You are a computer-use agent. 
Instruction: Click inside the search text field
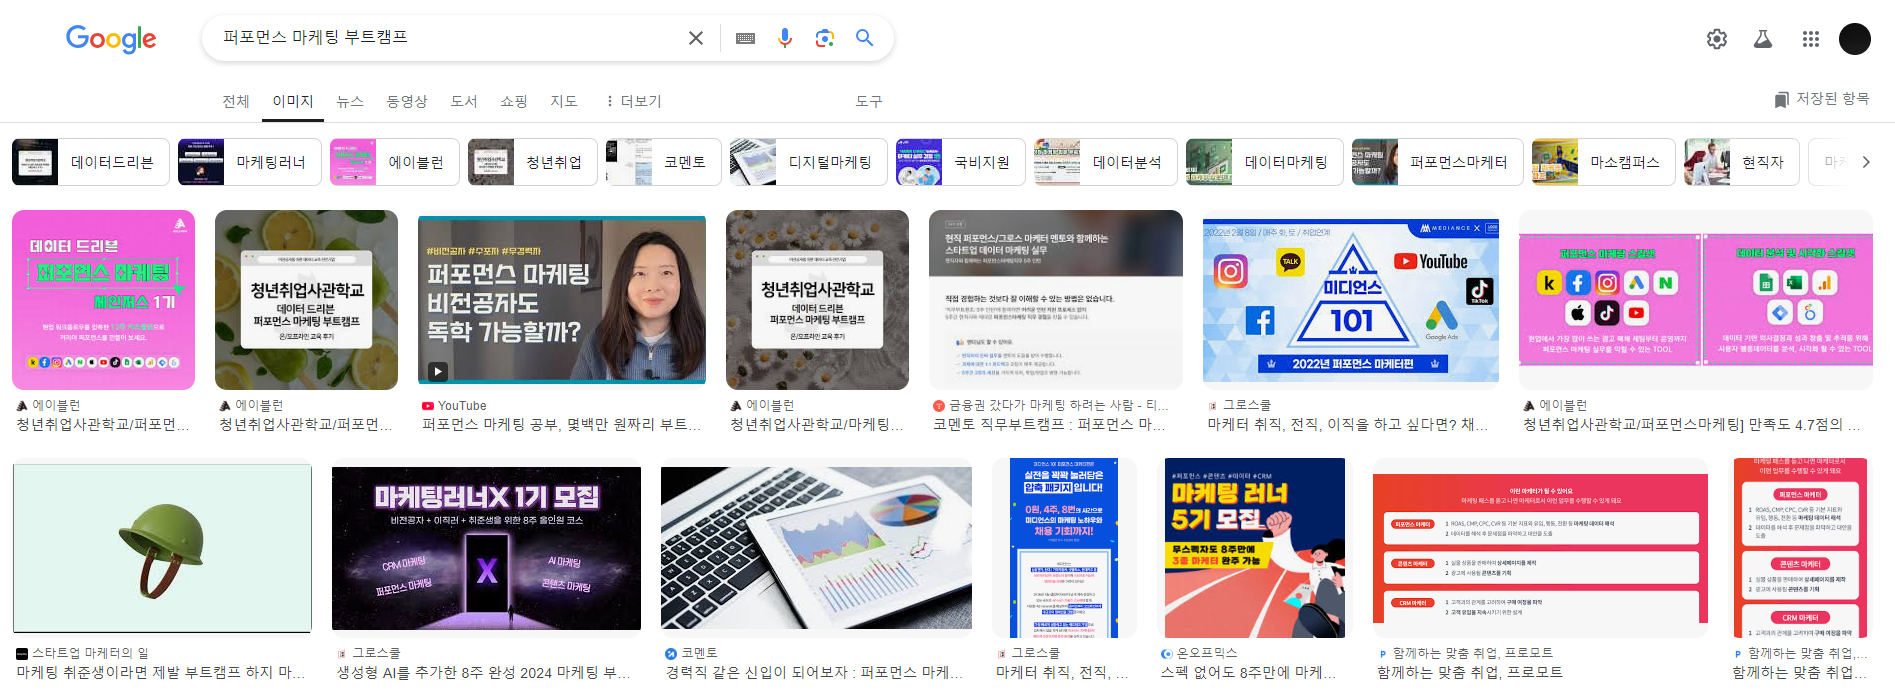click(448, 38)
